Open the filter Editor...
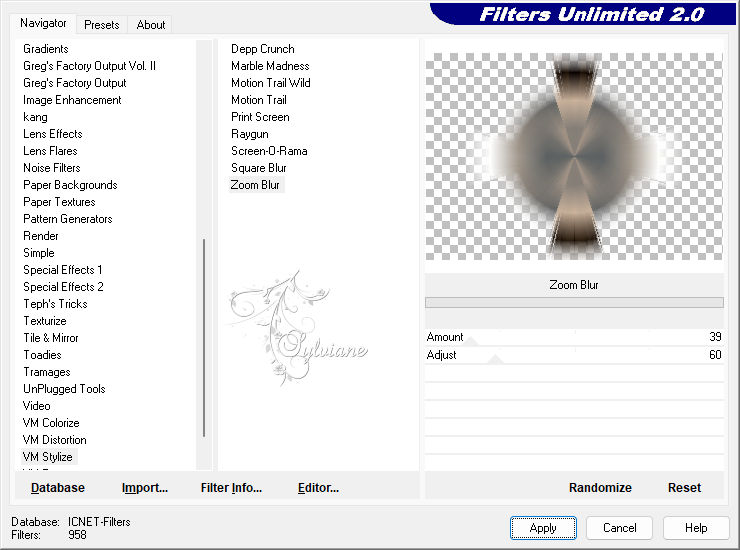 click(318, 488)
